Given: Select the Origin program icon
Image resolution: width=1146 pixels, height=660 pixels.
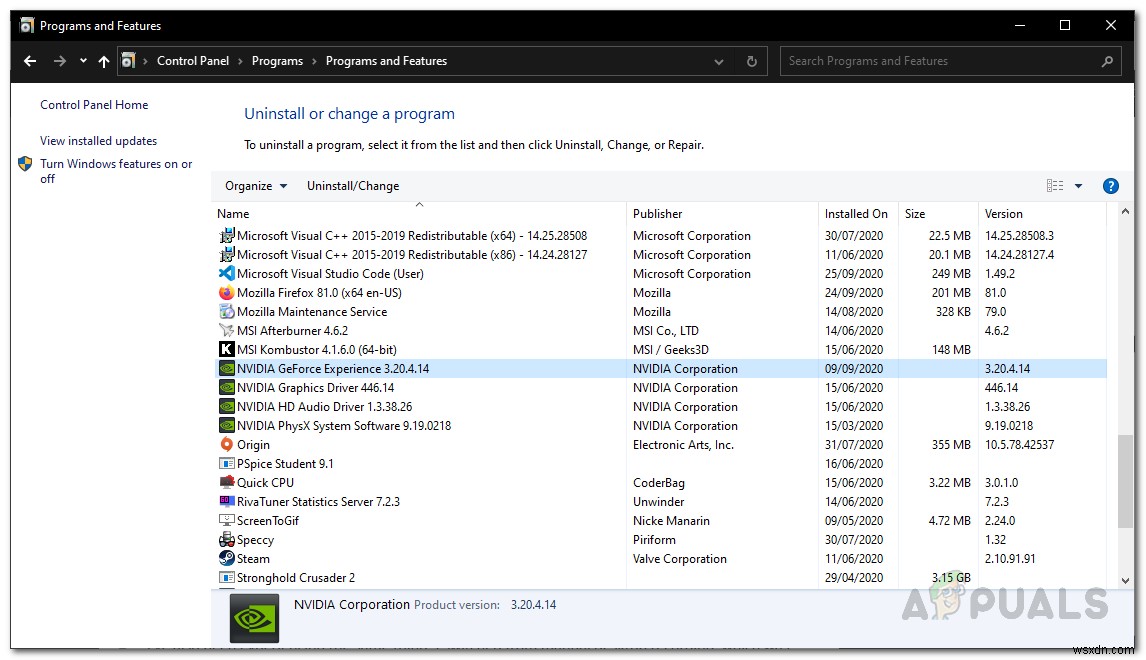Looking at the screenshot, I should click(x=227, y=444).
